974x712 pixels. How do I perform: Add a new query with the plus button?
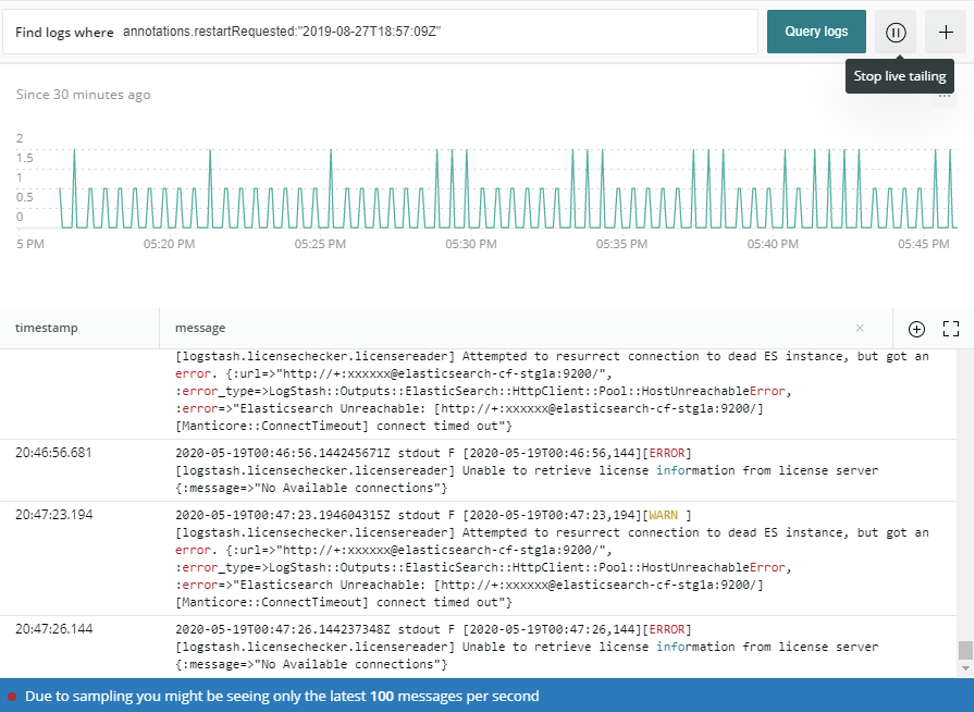coord(945,32)
